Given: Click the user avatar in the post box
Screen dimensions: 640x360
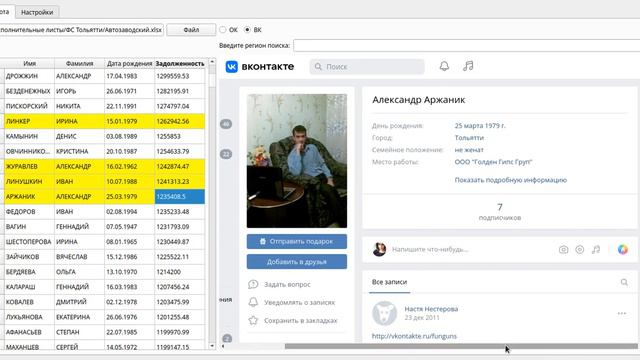Looking at the screenshot, I should pyautogui.click(x=379, y=249).
